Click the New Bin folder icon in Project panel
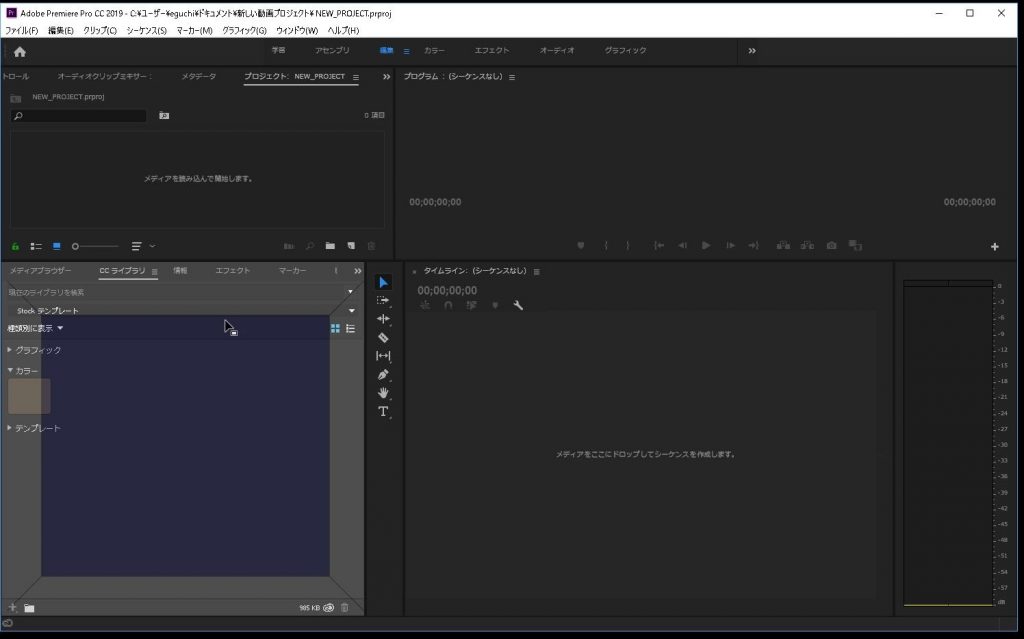The width and height of the screenshot is (1024, 639). point(330,245)
